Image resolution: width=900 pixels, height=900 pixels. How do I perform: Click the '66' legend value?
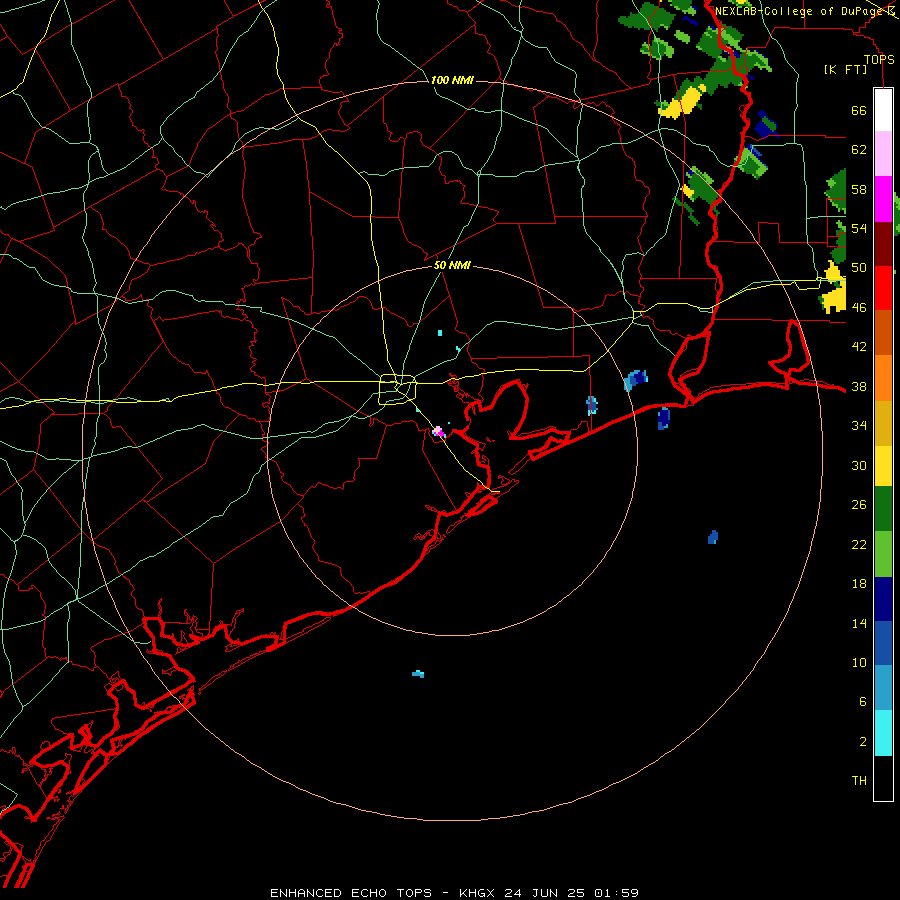(859, 111)
